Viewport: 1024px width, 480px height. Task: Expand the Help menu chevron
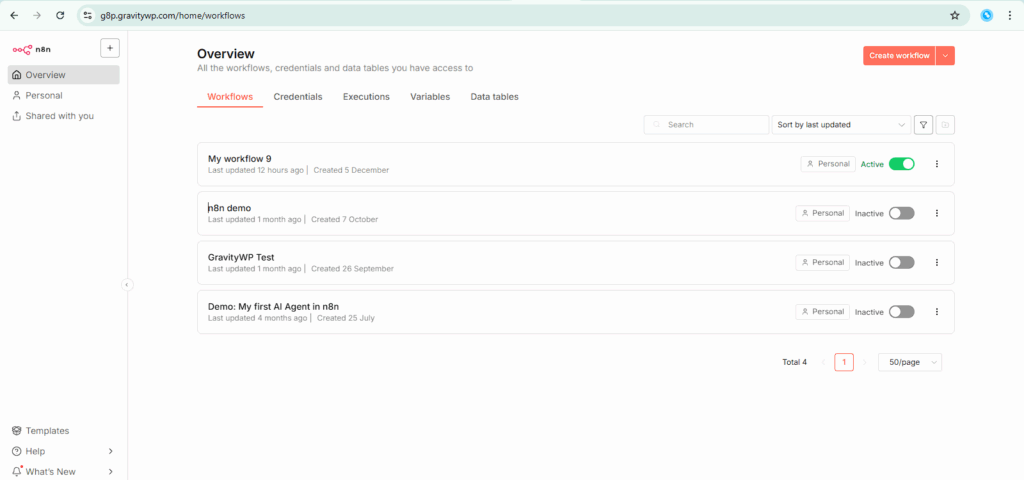coord(110,451)
